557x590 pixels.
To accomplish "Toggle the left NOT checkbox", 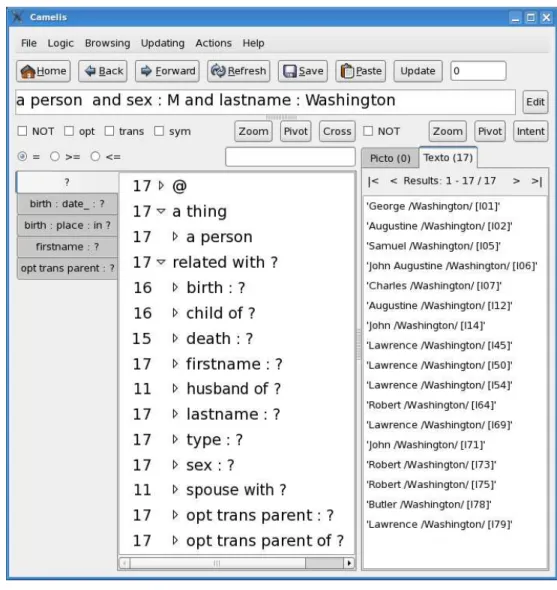I will (x=23, y=131).
